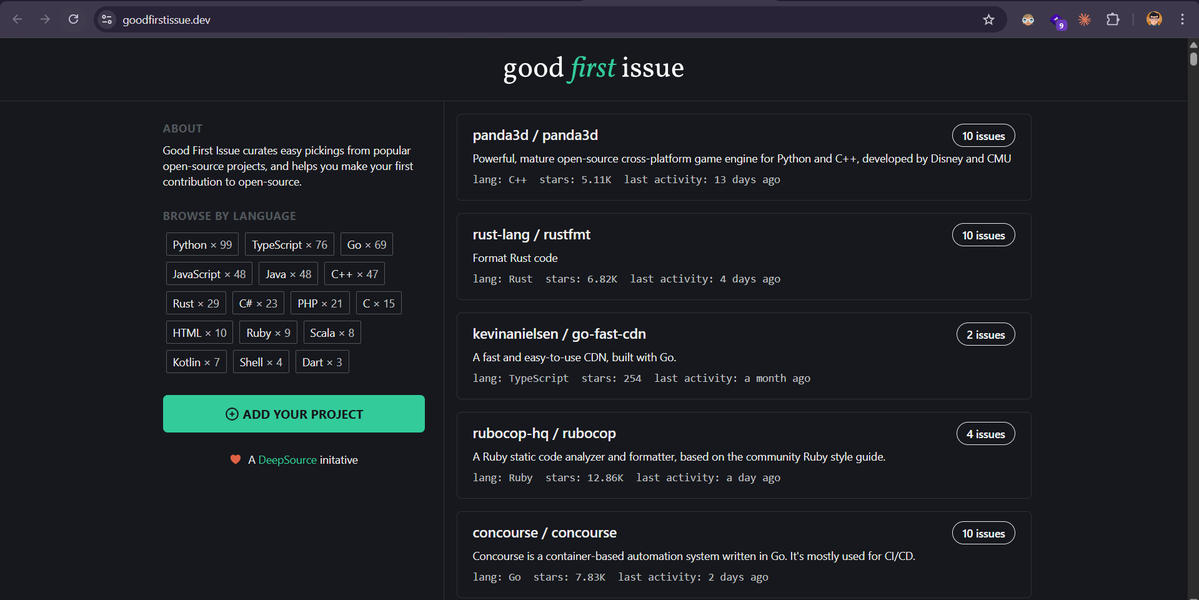The image size is (1199, 600).
Task: Filter by HTML × 10
Action: 200,332
